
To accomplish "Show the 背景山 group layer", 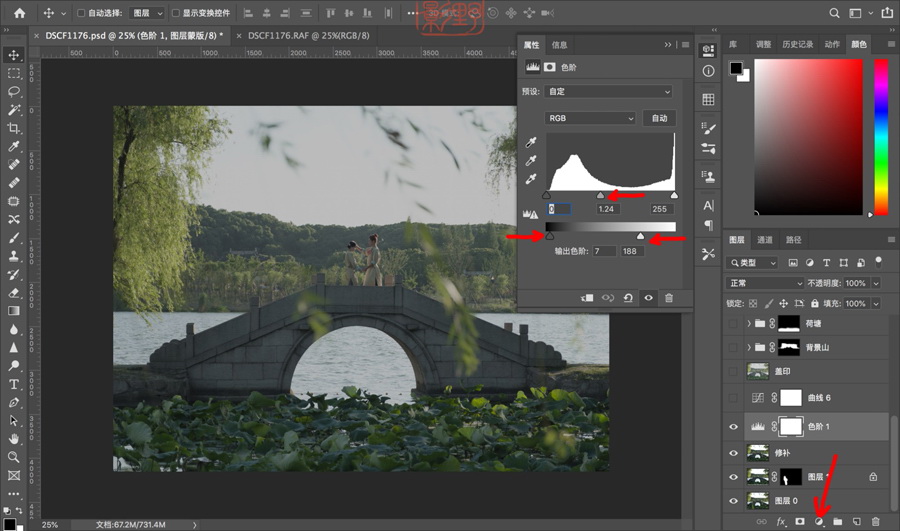I will (x=733, y=347).
